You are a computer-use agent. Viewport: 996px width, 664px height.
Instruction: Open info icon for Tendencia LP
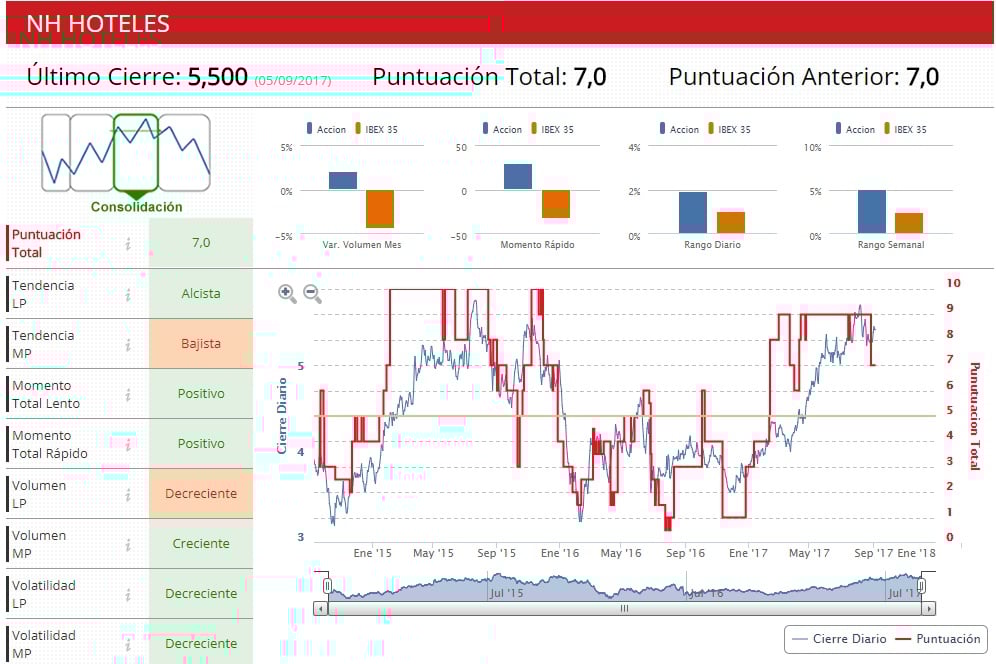[x=128, y=295]
